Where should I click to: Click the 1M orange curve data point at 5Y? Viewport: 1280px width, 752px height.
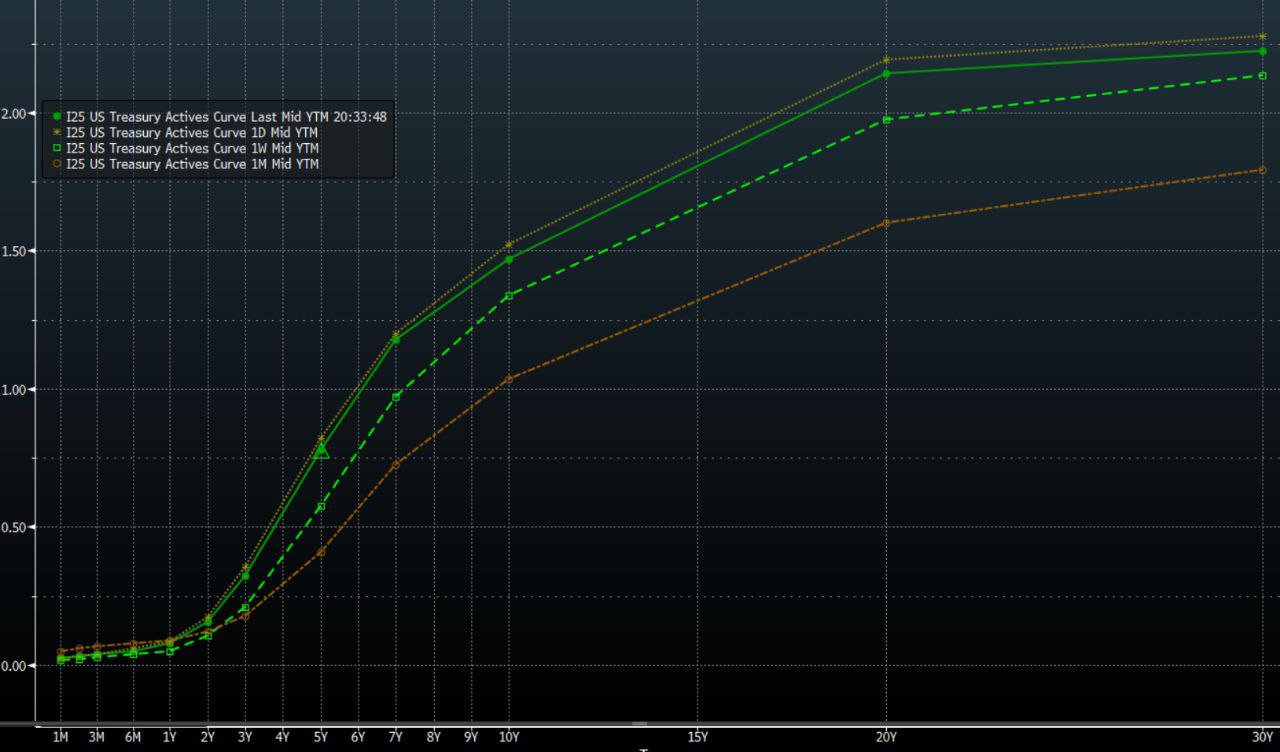[x=321, y=552]
